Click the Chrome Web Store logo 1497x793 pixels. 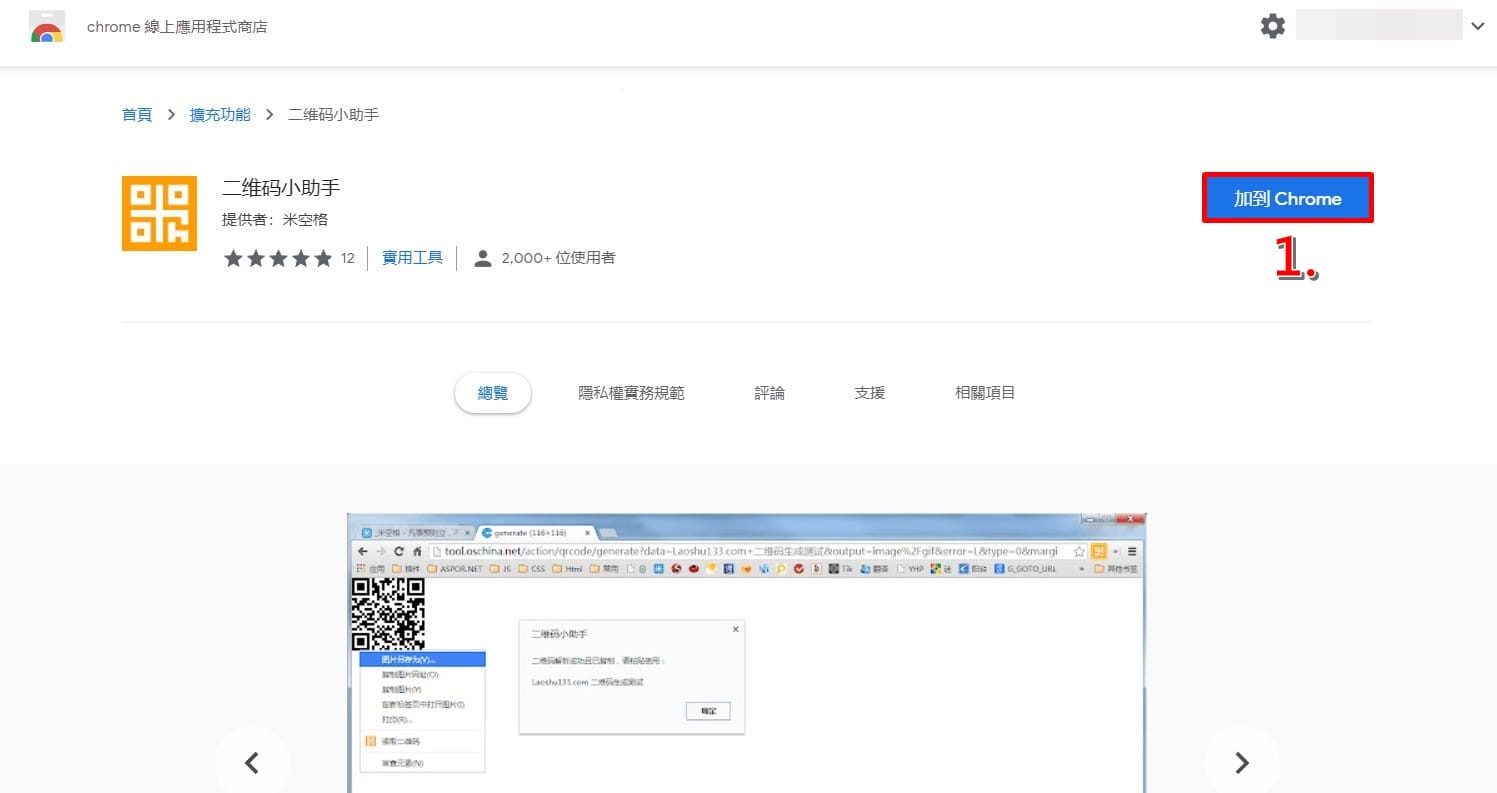tap(47, 27)
